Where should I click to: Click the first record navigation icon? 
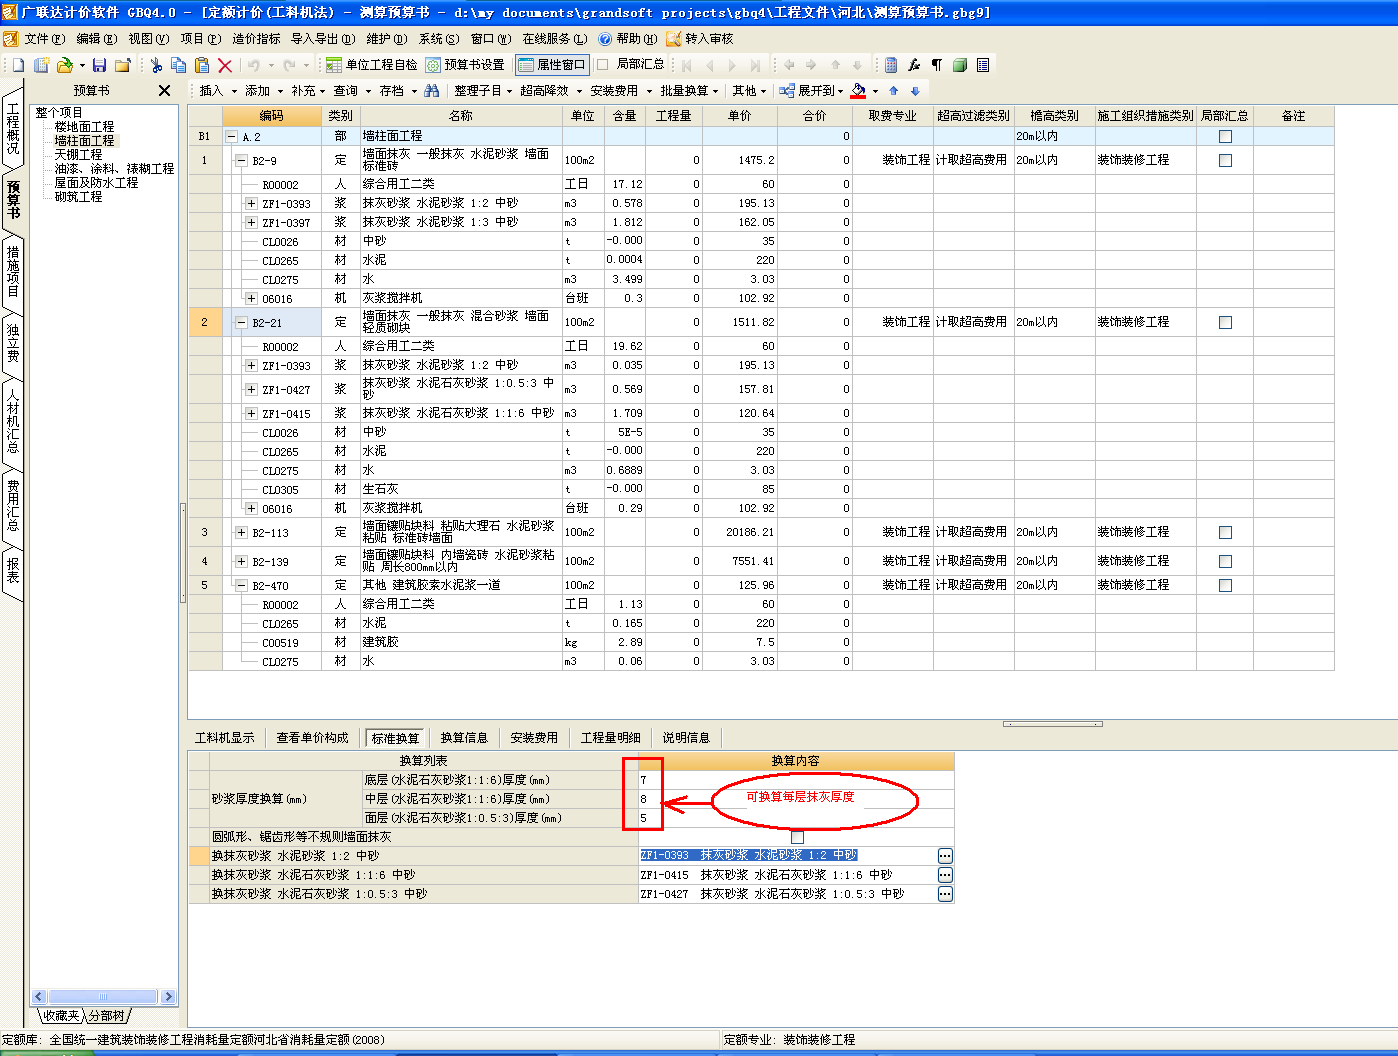click(687, 65)
